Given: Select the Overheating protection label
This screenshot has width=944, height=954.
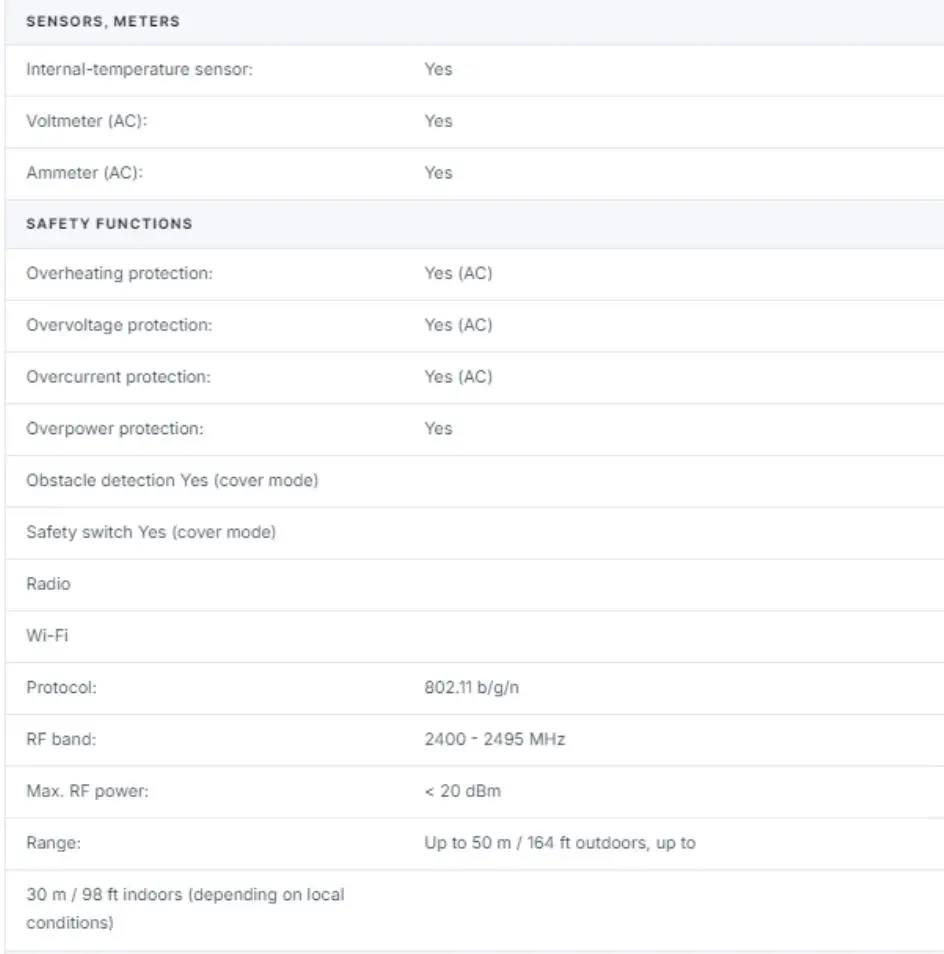Looking at the screenshot, I should [x=119, y=273].
